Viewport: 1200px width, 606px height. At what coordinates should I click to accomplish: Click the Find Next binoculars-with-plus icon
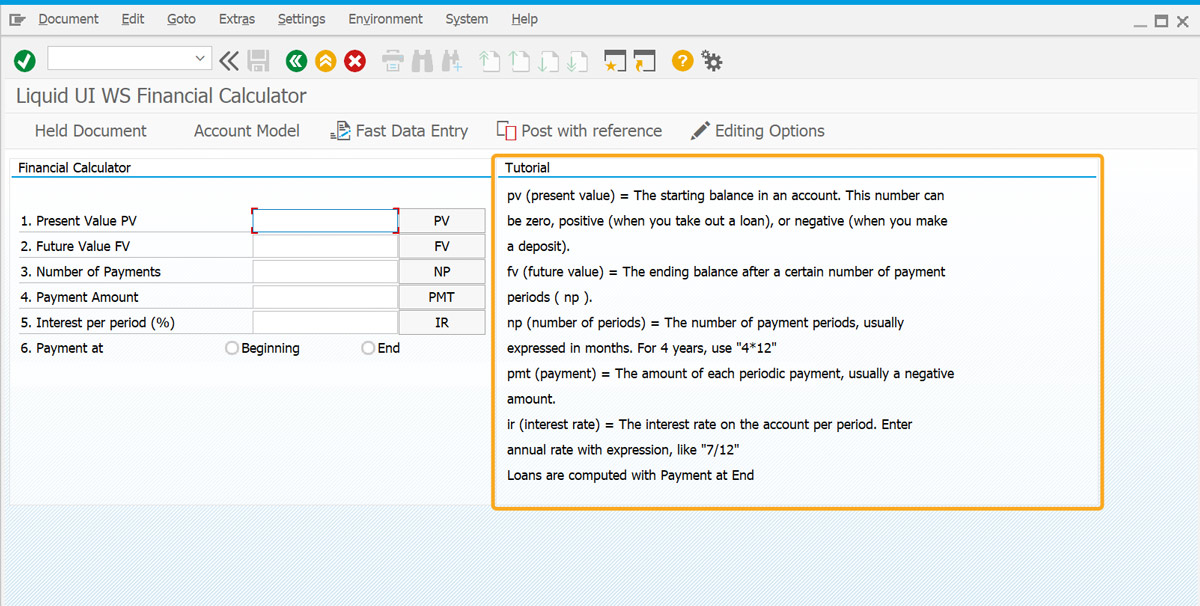452,61
